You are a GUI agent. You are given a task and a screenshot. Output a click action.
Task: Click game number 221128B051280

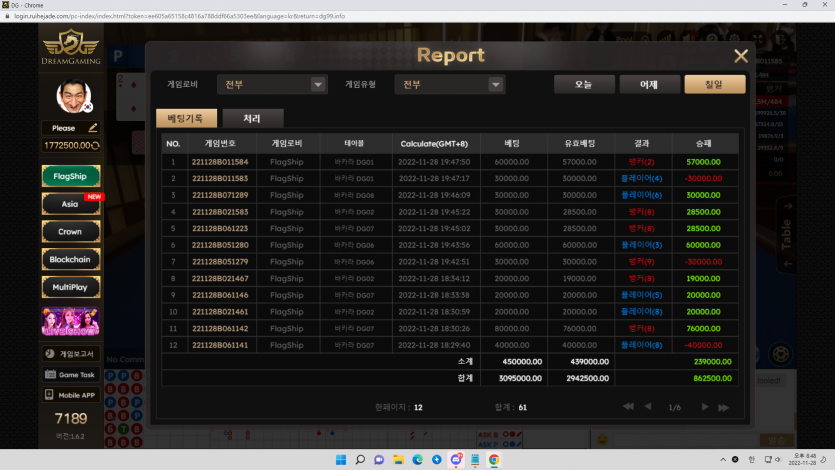coord(220,245)
